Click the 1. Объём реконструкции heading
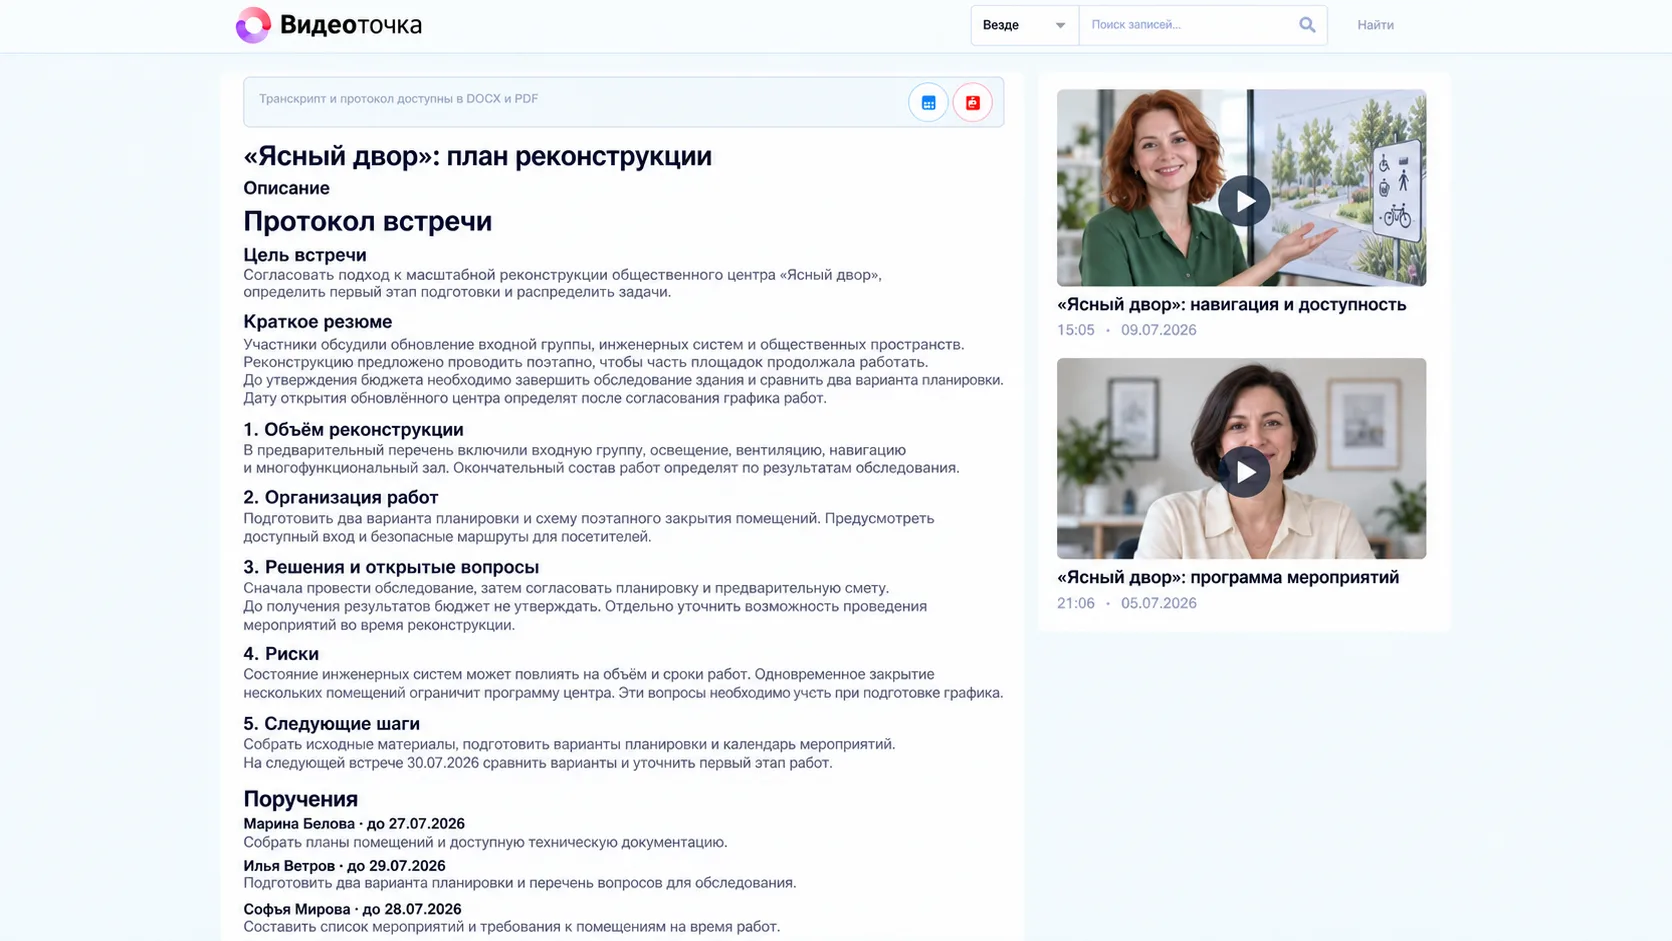The height and width of the screenshot is (941, 1672). 353,429
